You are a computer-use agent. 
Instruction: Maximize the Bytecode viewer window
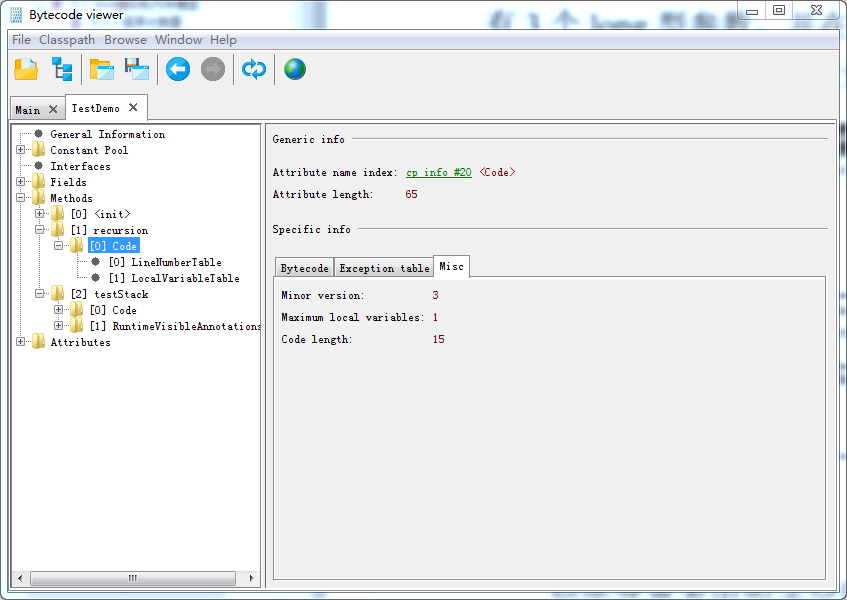(x=778, y=10)
